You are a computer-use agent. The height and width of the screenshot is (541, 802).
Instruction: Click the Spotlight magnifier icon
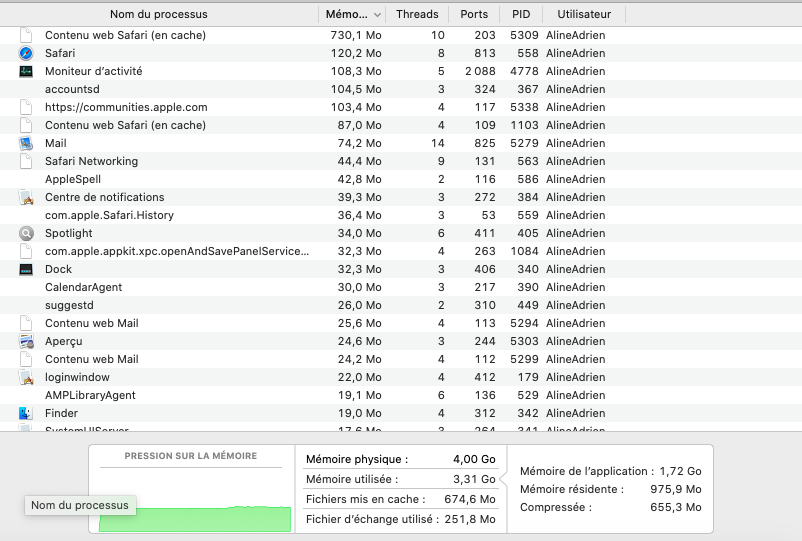[26, 233]
